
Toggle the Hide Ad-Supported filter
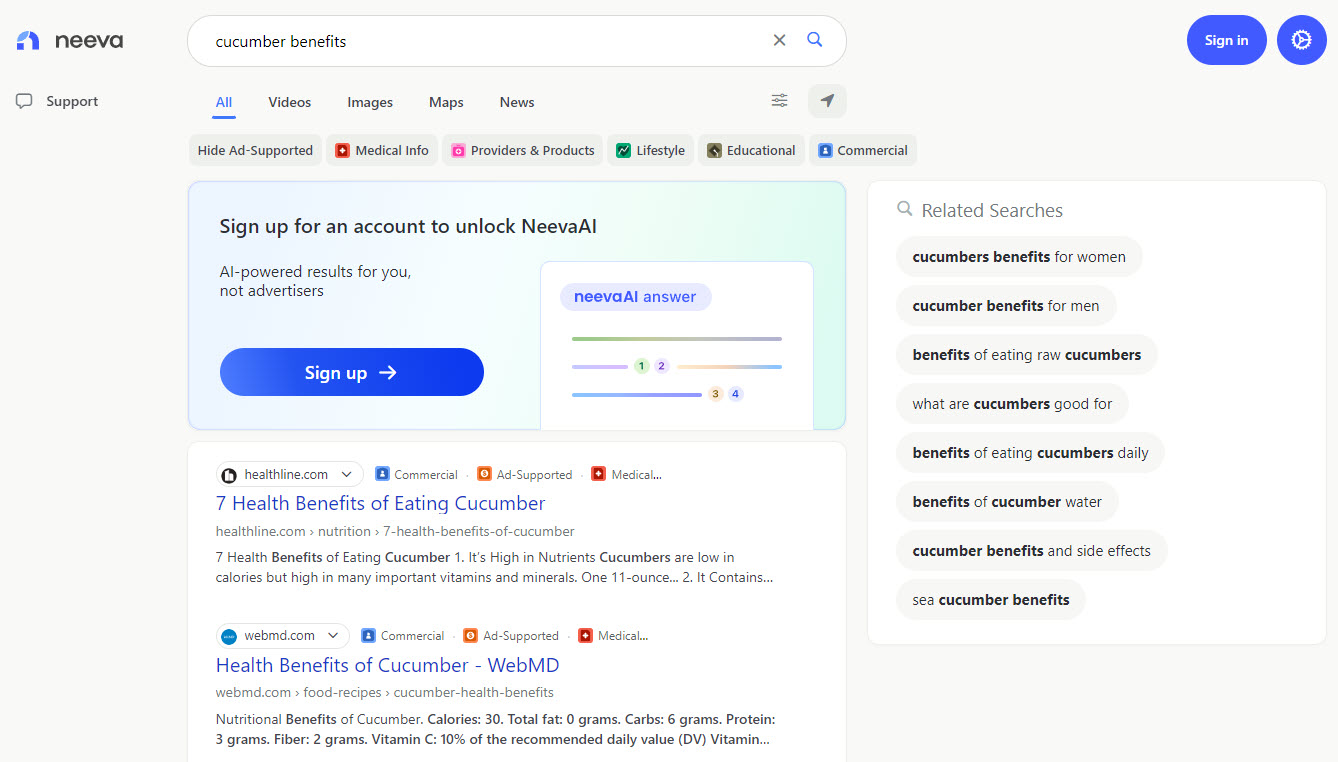point(255,150)
